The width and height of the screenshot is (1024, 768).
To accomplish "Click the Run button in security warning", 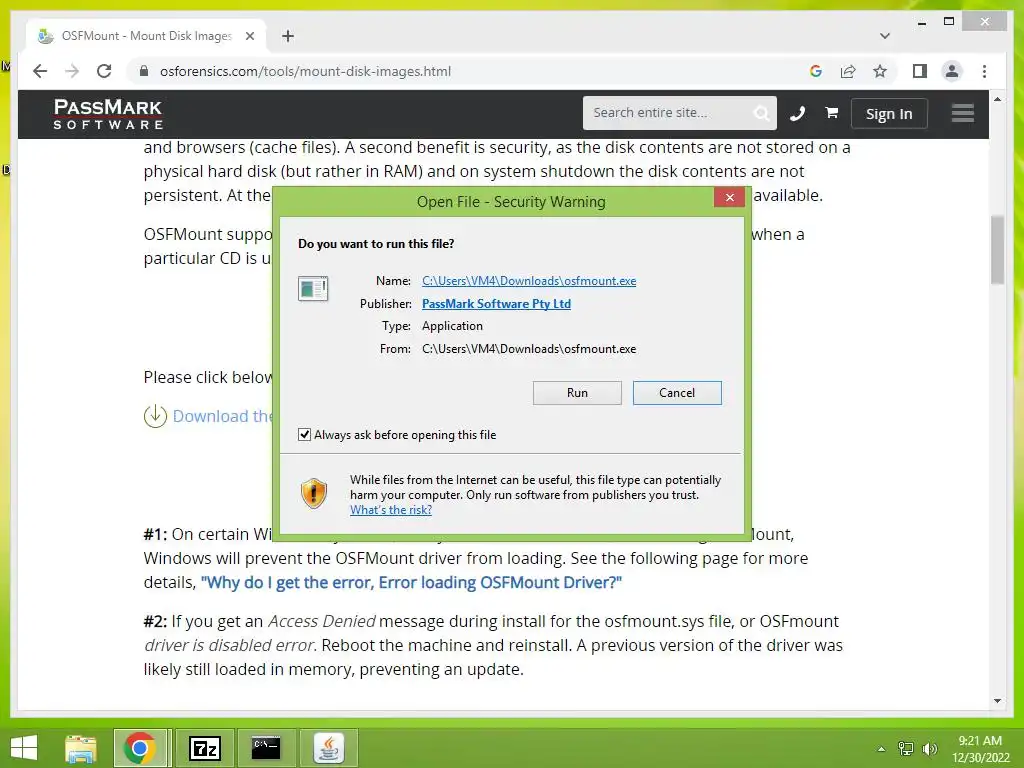I will (x=577, y=392).
